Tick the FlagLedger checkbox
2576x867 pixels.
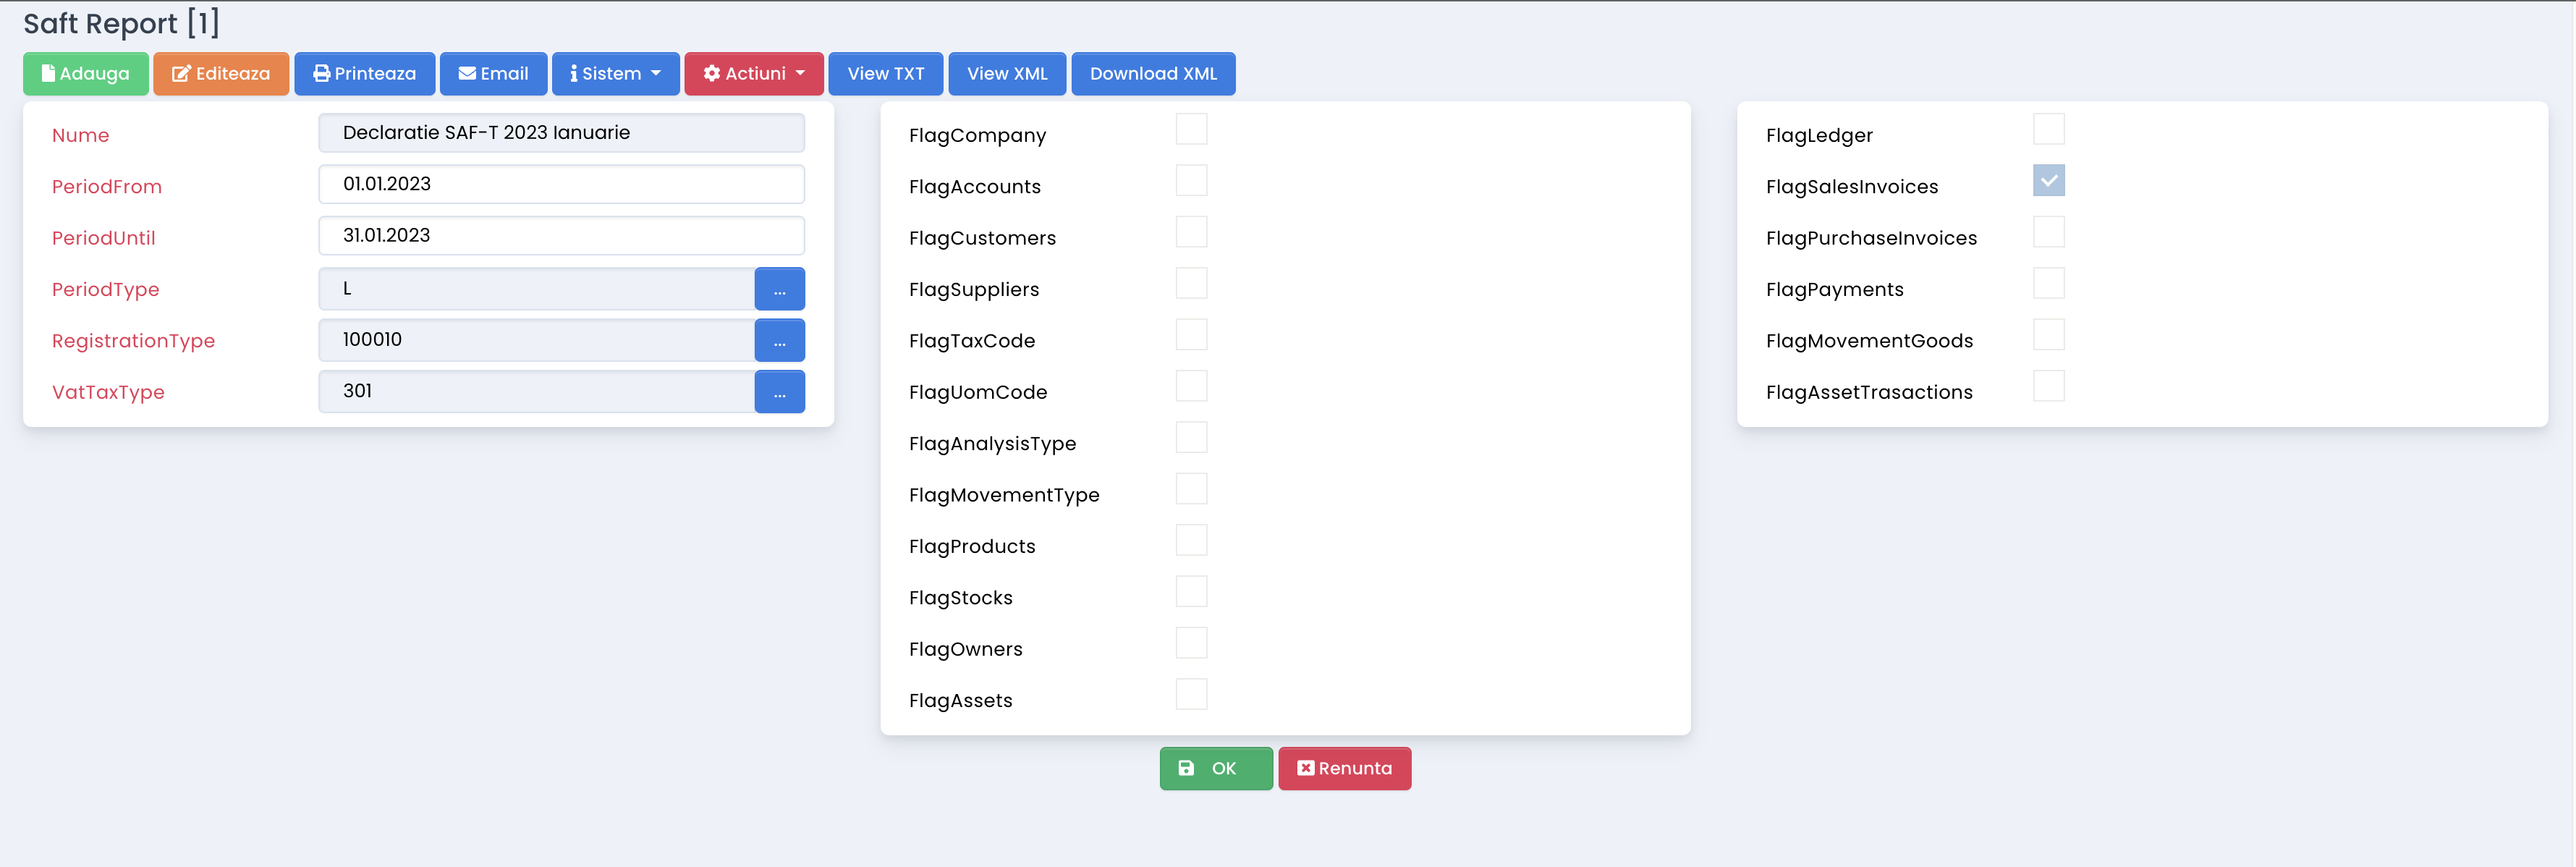pyautogui.click(x=2048, y=129)
